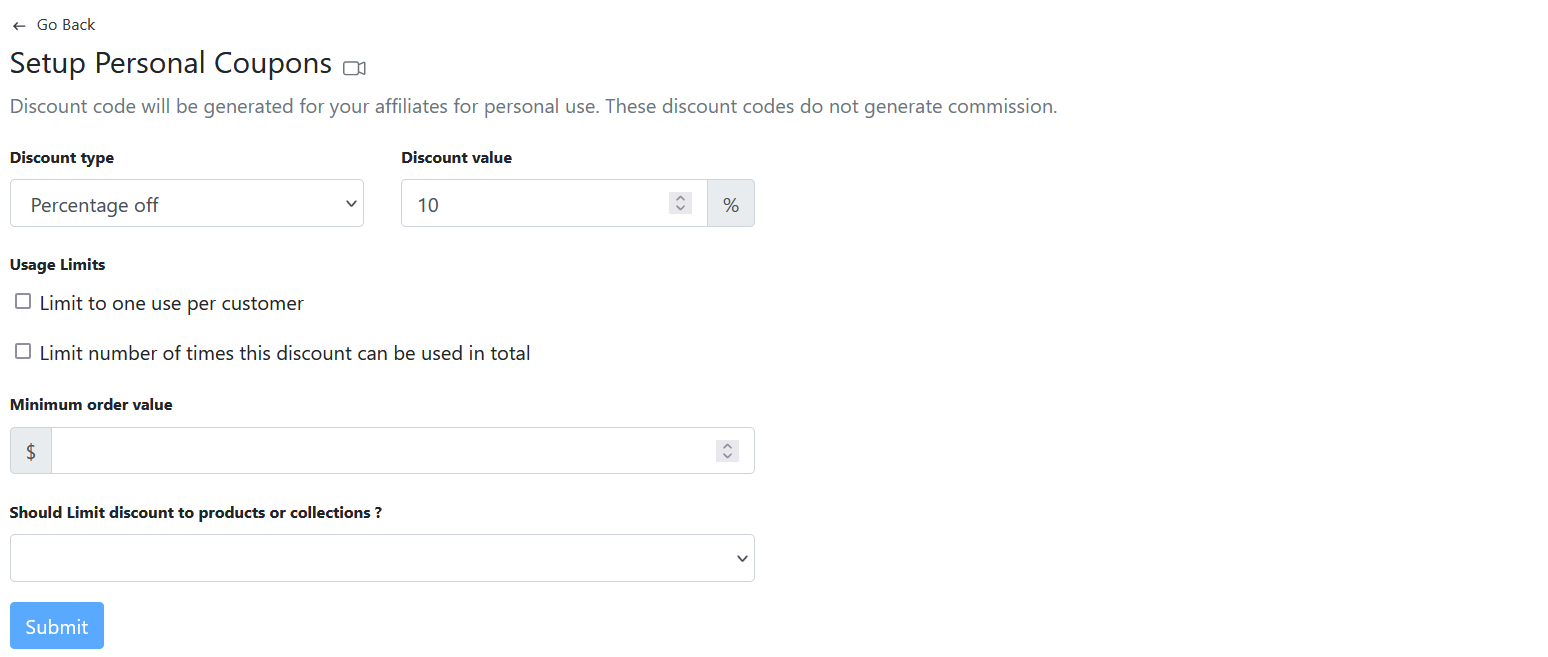Increase Discount value with up arrow
The image size is (1548, 657).
pyautogui.click(x=681, y=198)
